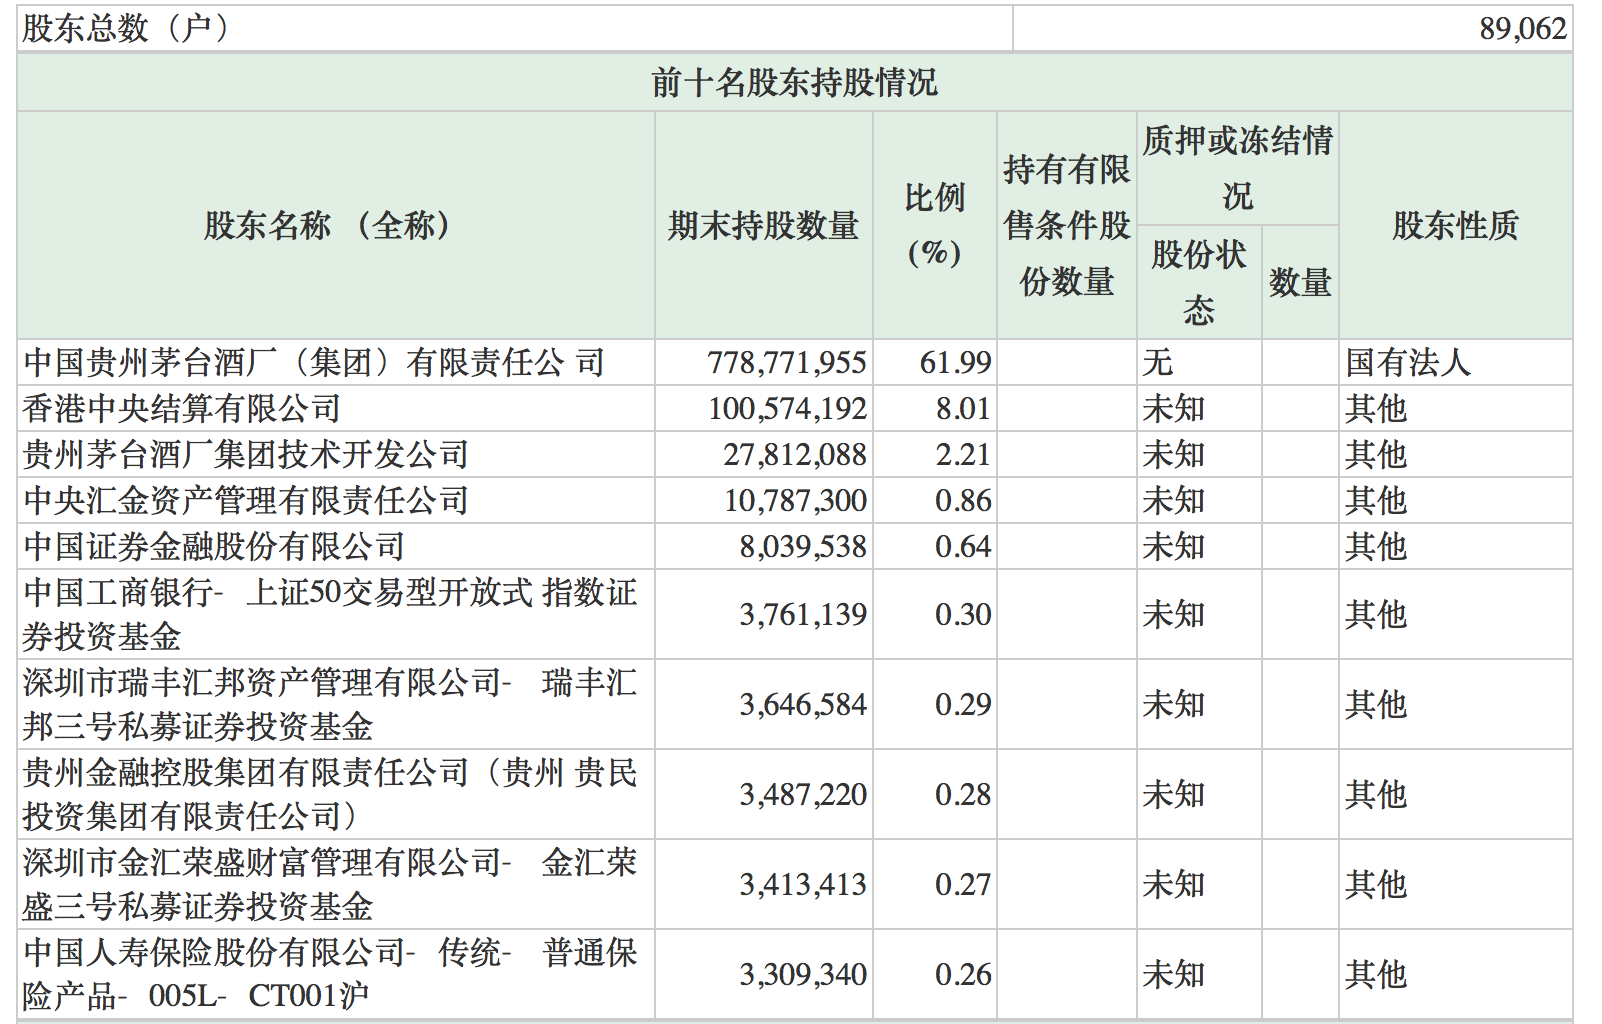
Task: Click the 期末持股数量 column header
Action: [x=764, y=225]
